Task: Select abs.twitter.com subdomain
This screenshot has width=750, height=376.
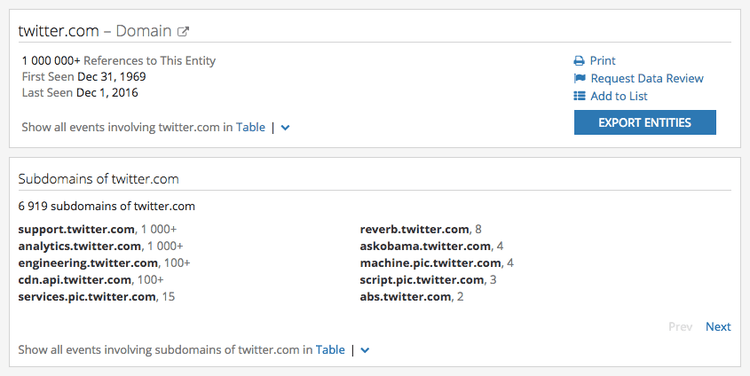Action: (406, 297)
